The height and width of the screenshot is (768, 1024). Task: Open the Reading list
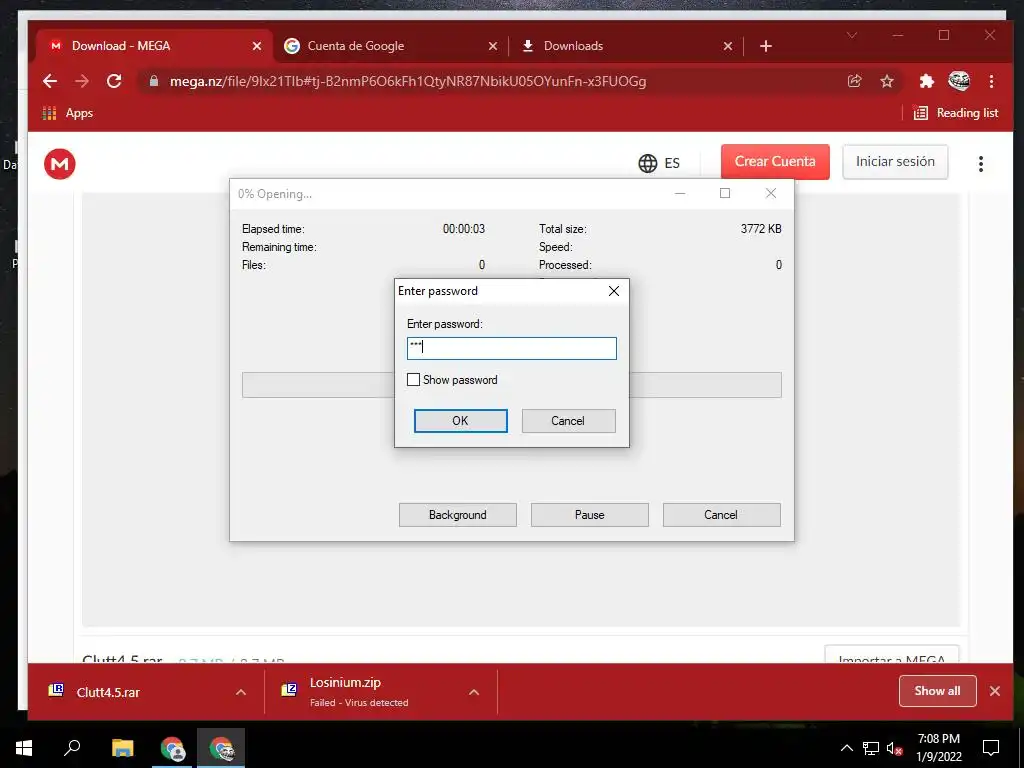coord(956,113)
